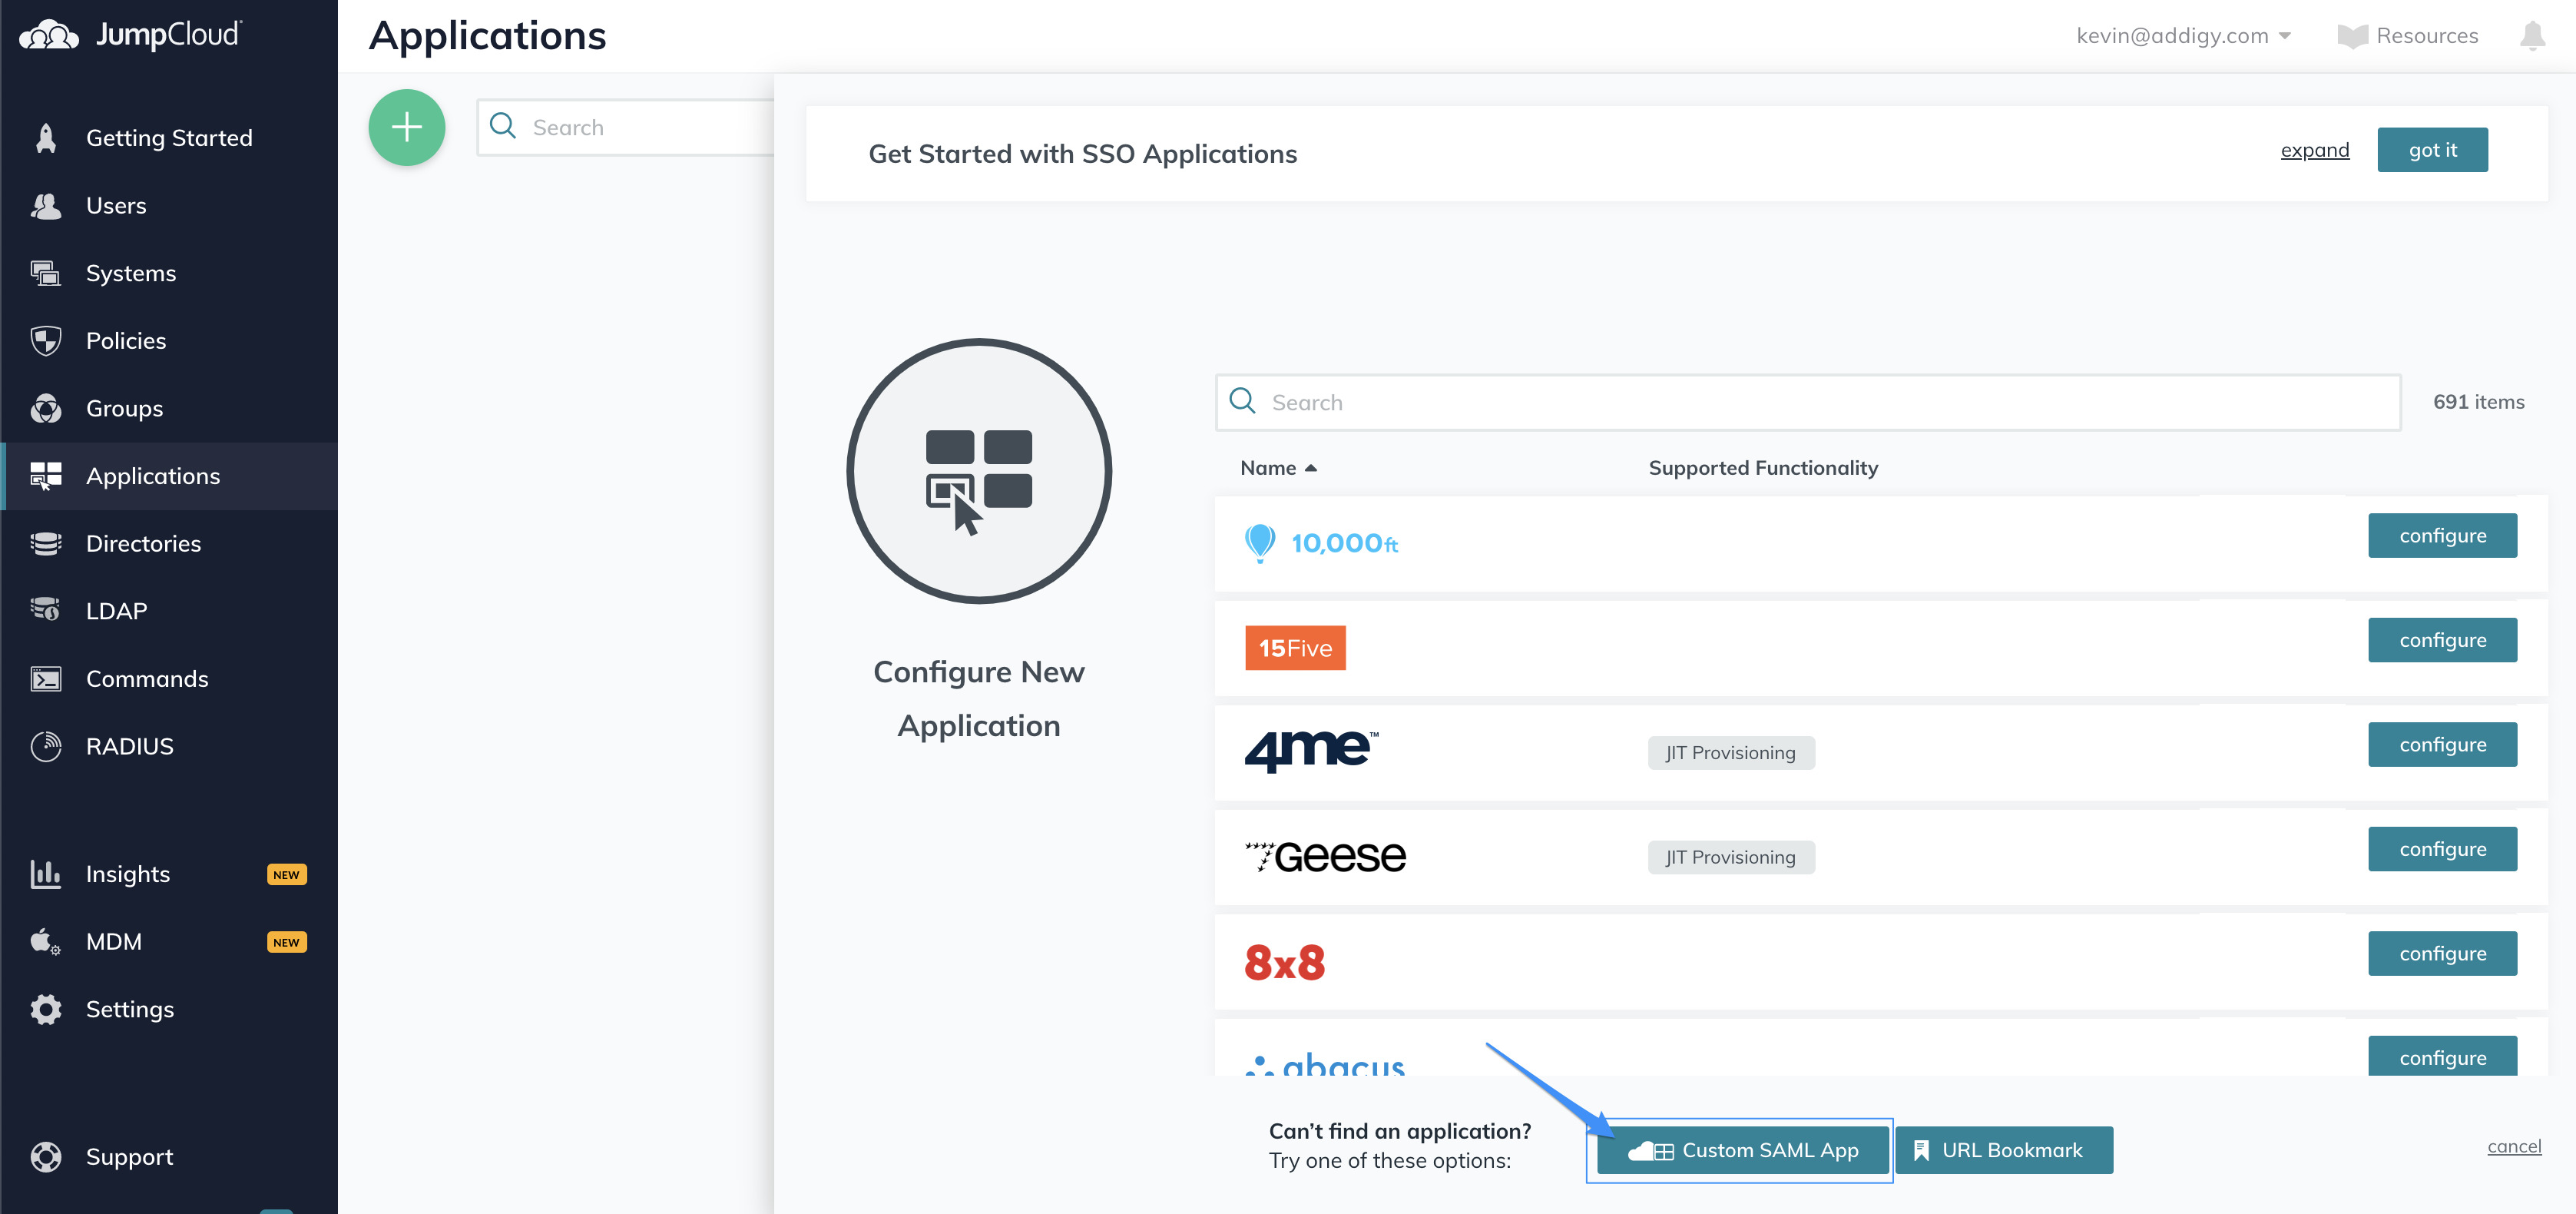Viewport: 2576px width, 1214px height.
Task: Click the Settings gear icon
Action: [46, 1009]
